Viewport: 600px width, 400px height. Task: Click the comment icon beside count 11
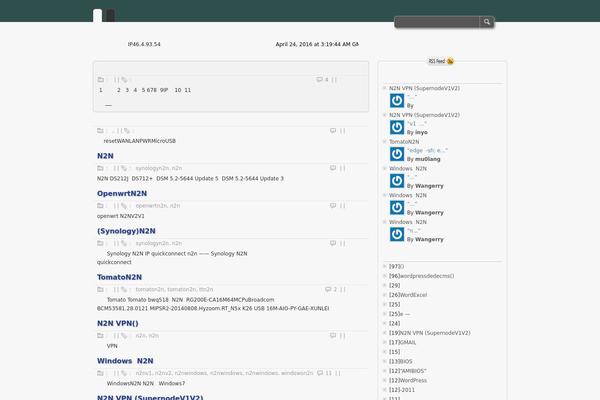320,373
